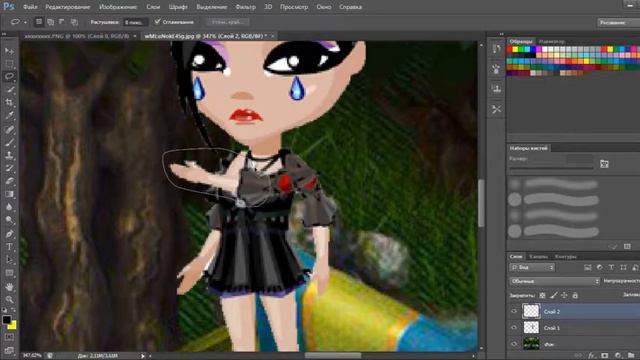This screenshot has height=360, width=640.
Task: Click the Уточн. край button
Action: 228,22
